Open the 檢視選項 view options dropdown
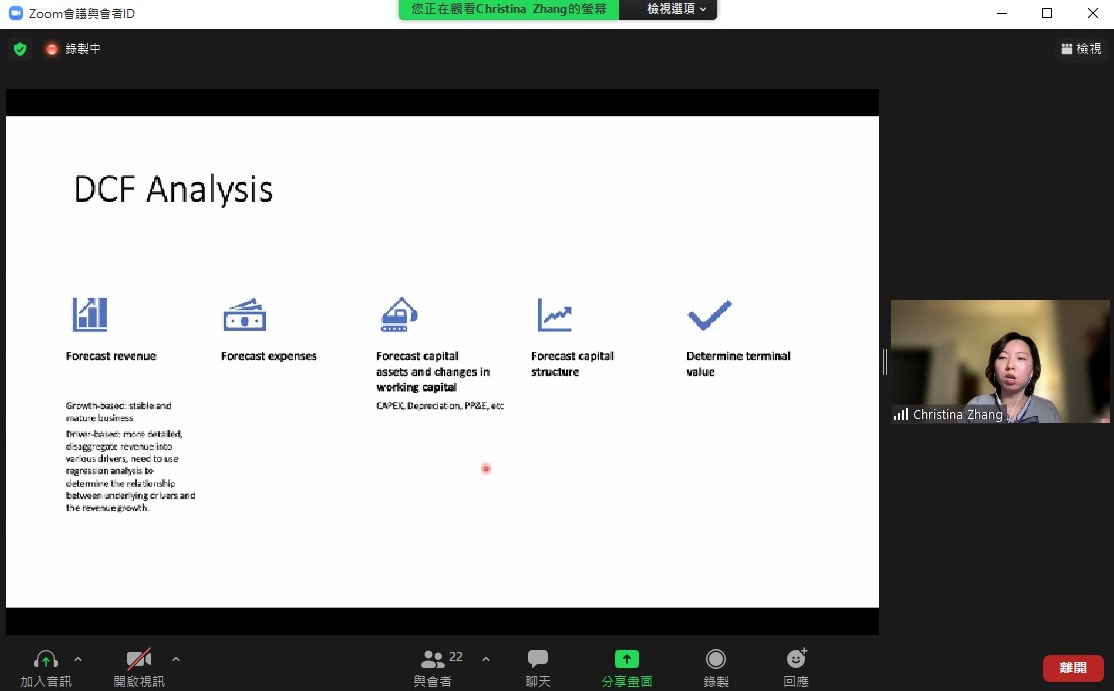 [676, 9]
